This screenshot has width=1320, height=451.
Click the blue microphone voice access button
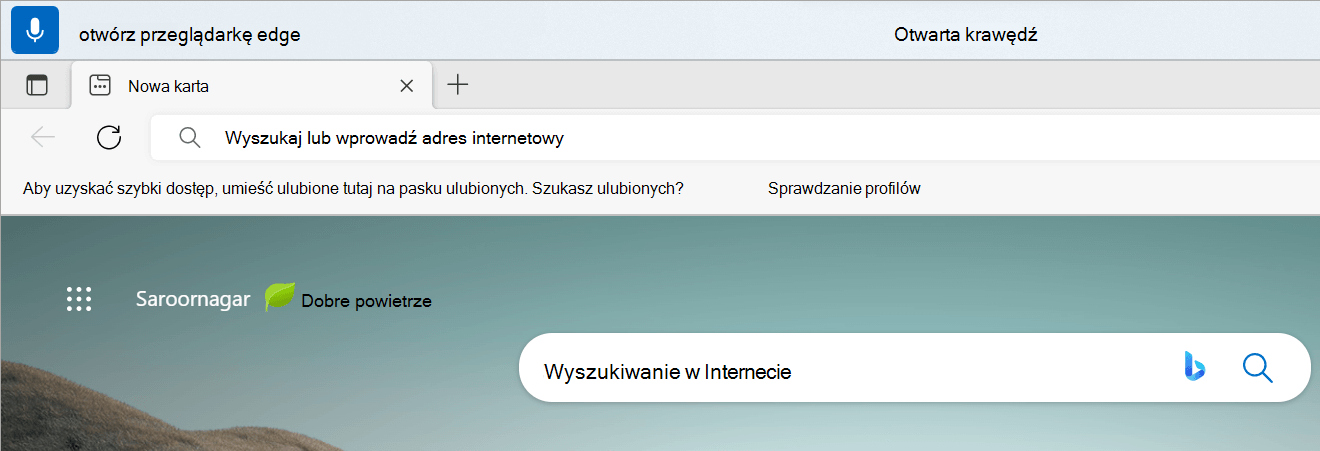pyautogui.click(x=35, y=30)
